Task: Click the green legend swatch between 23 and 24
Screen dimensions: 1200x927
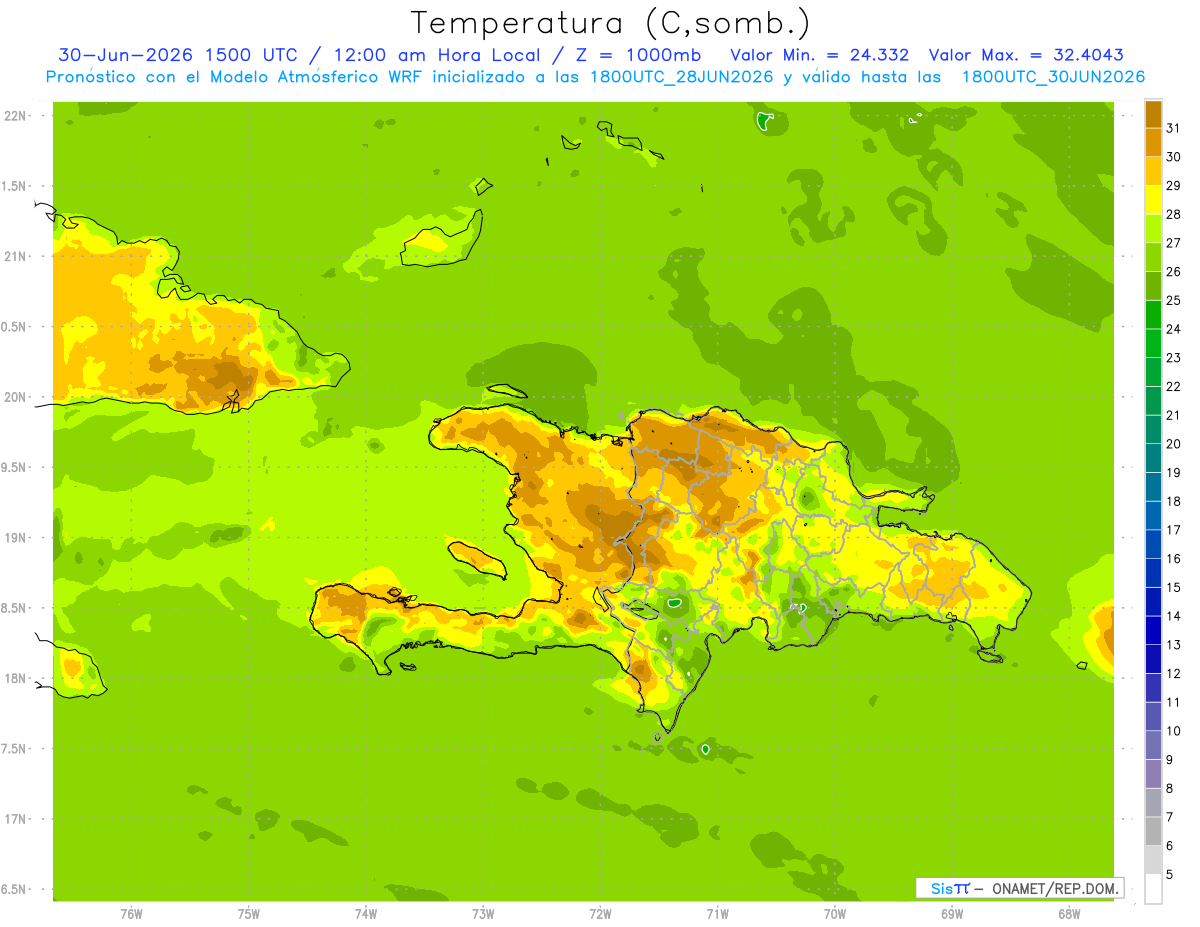Action: tap(1153, 343)
